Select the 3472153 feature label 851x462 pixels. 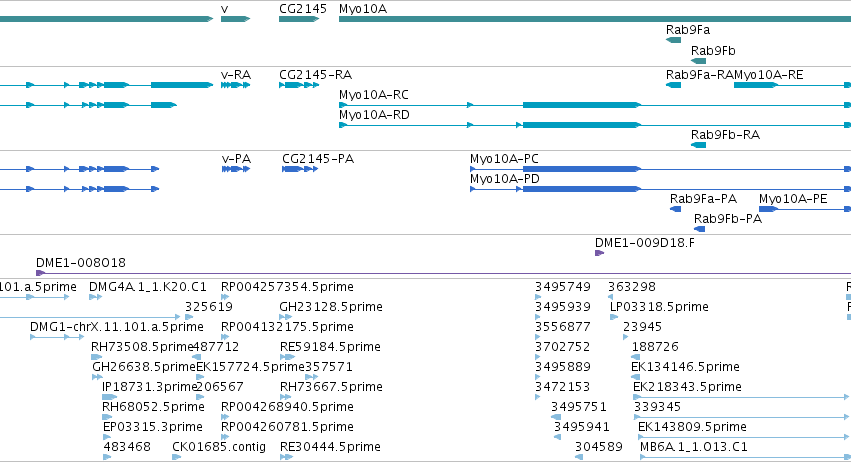click(563, 388)
